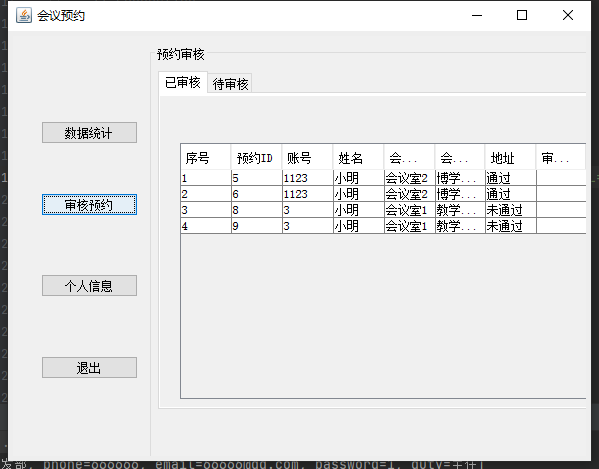Click the 退出 button
This screenshot has width=599, height=469.
coord(89,367)
